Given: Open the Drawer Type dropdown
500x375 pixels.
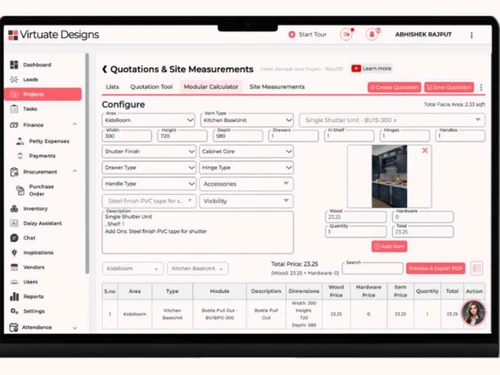Looking at the screenshot, I should [x=149, y=167].
